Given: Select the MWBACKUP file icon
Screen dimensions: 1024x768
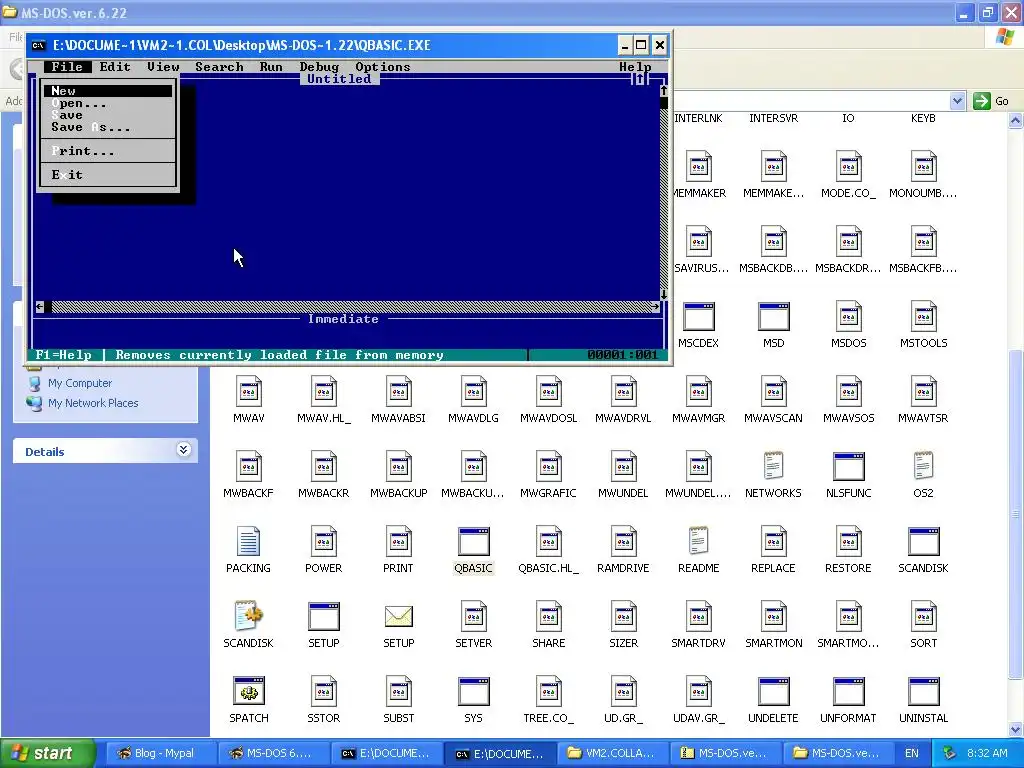Looking at the screenshot, I should [398, 466].
